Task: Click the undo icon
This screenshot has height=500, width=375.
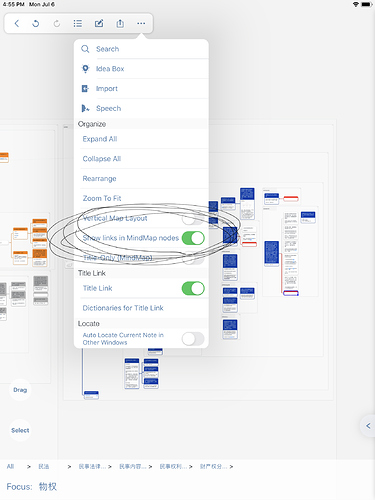Action: click(36, 23)
